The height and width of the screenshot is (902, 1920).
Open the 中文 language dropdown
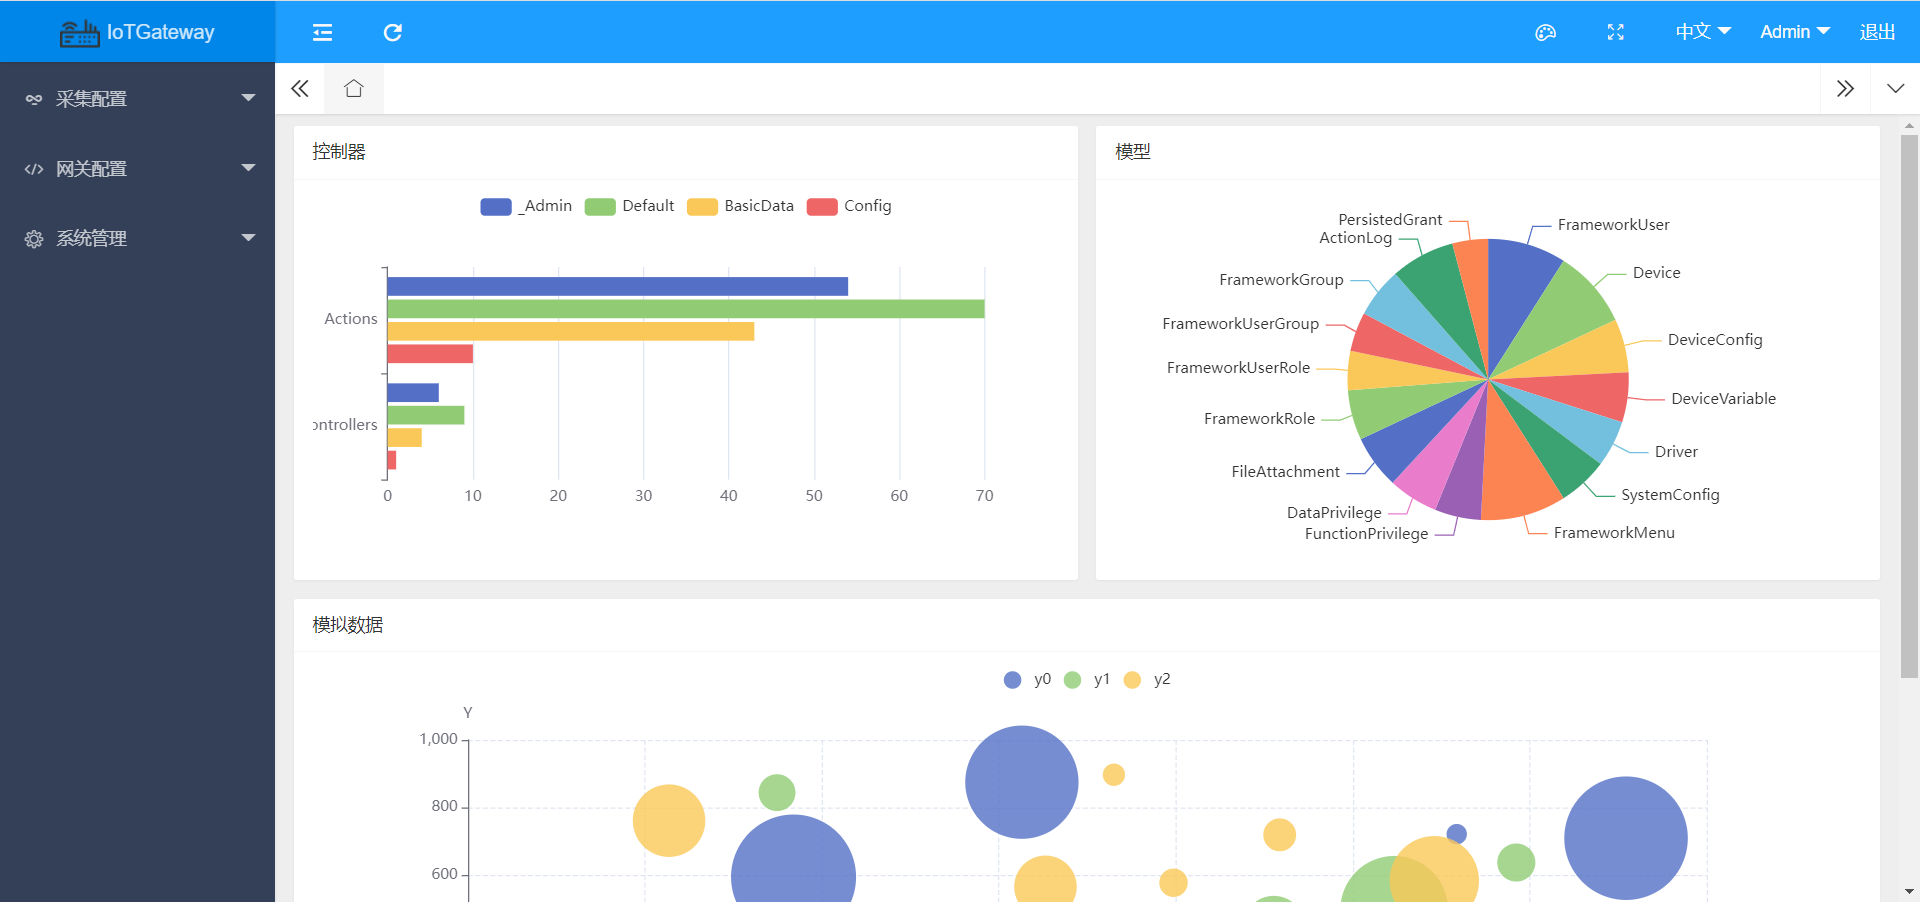[1703, 32]
